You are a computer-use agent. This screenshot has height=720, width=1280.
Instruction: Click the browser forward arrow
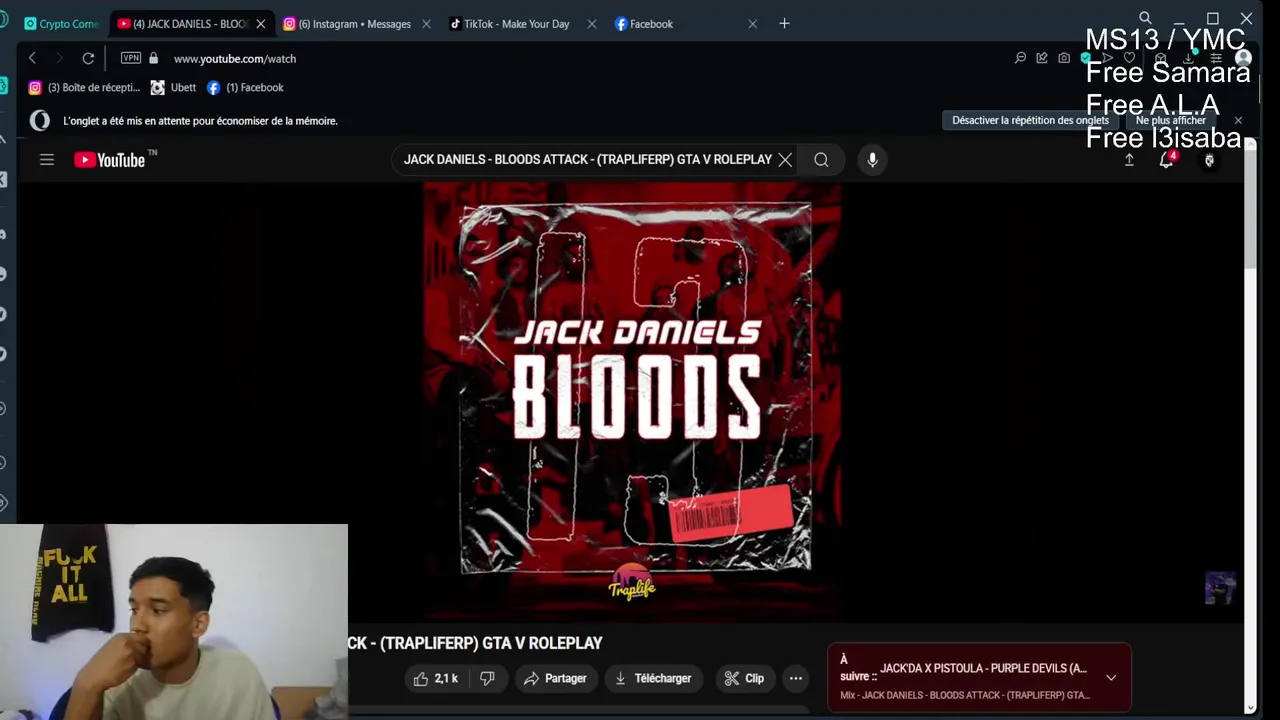click(x=58, y=58)
